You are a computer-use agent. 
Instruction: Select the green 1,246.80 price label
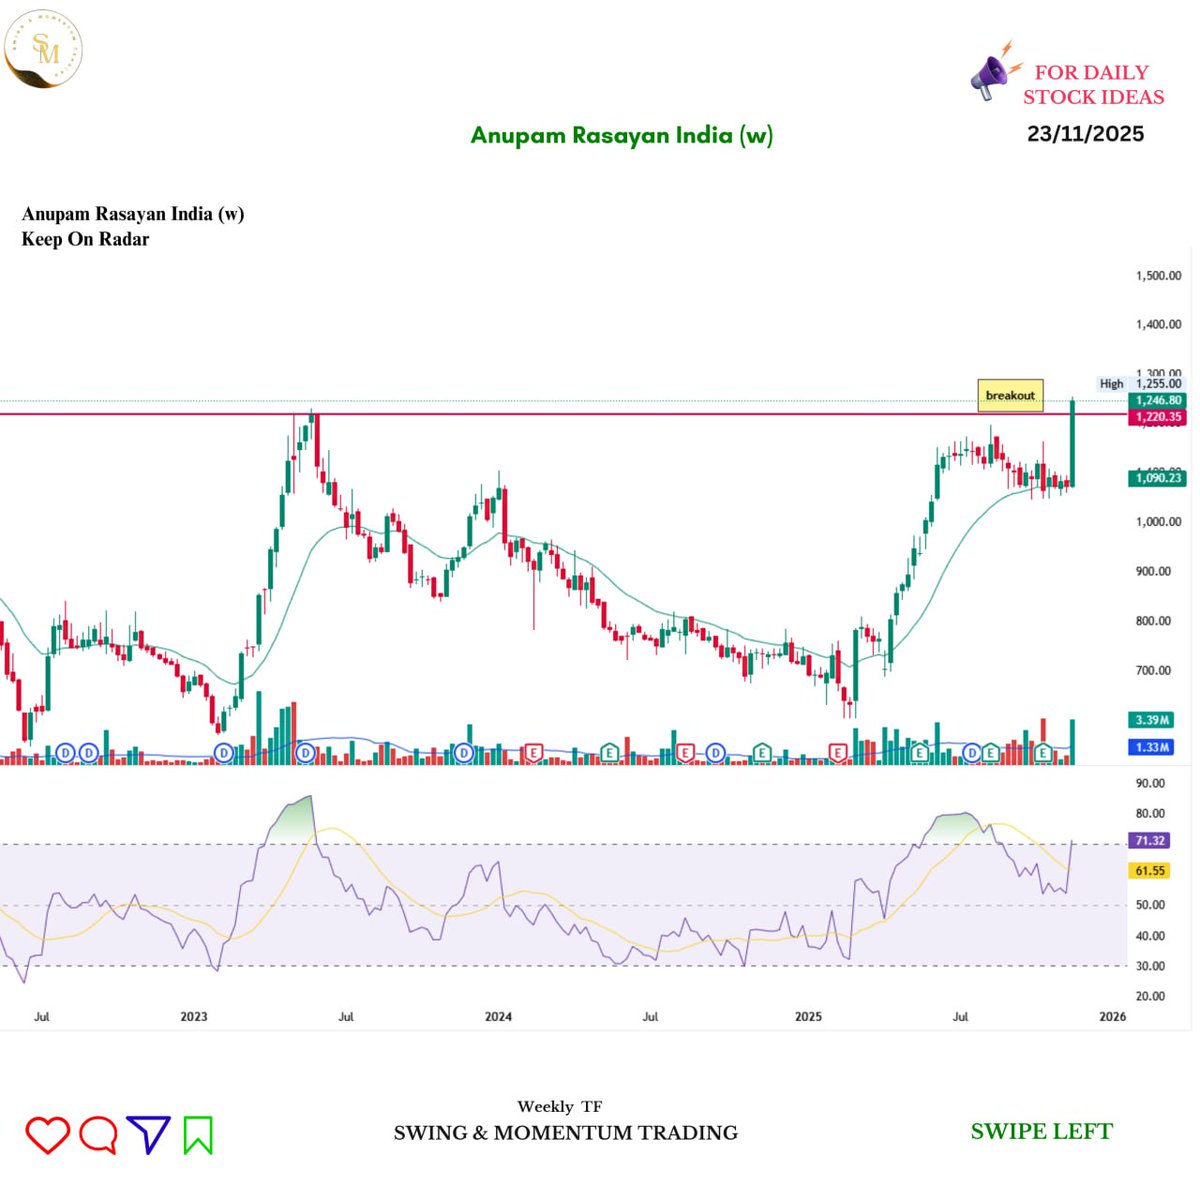(x=1157, y=400)
